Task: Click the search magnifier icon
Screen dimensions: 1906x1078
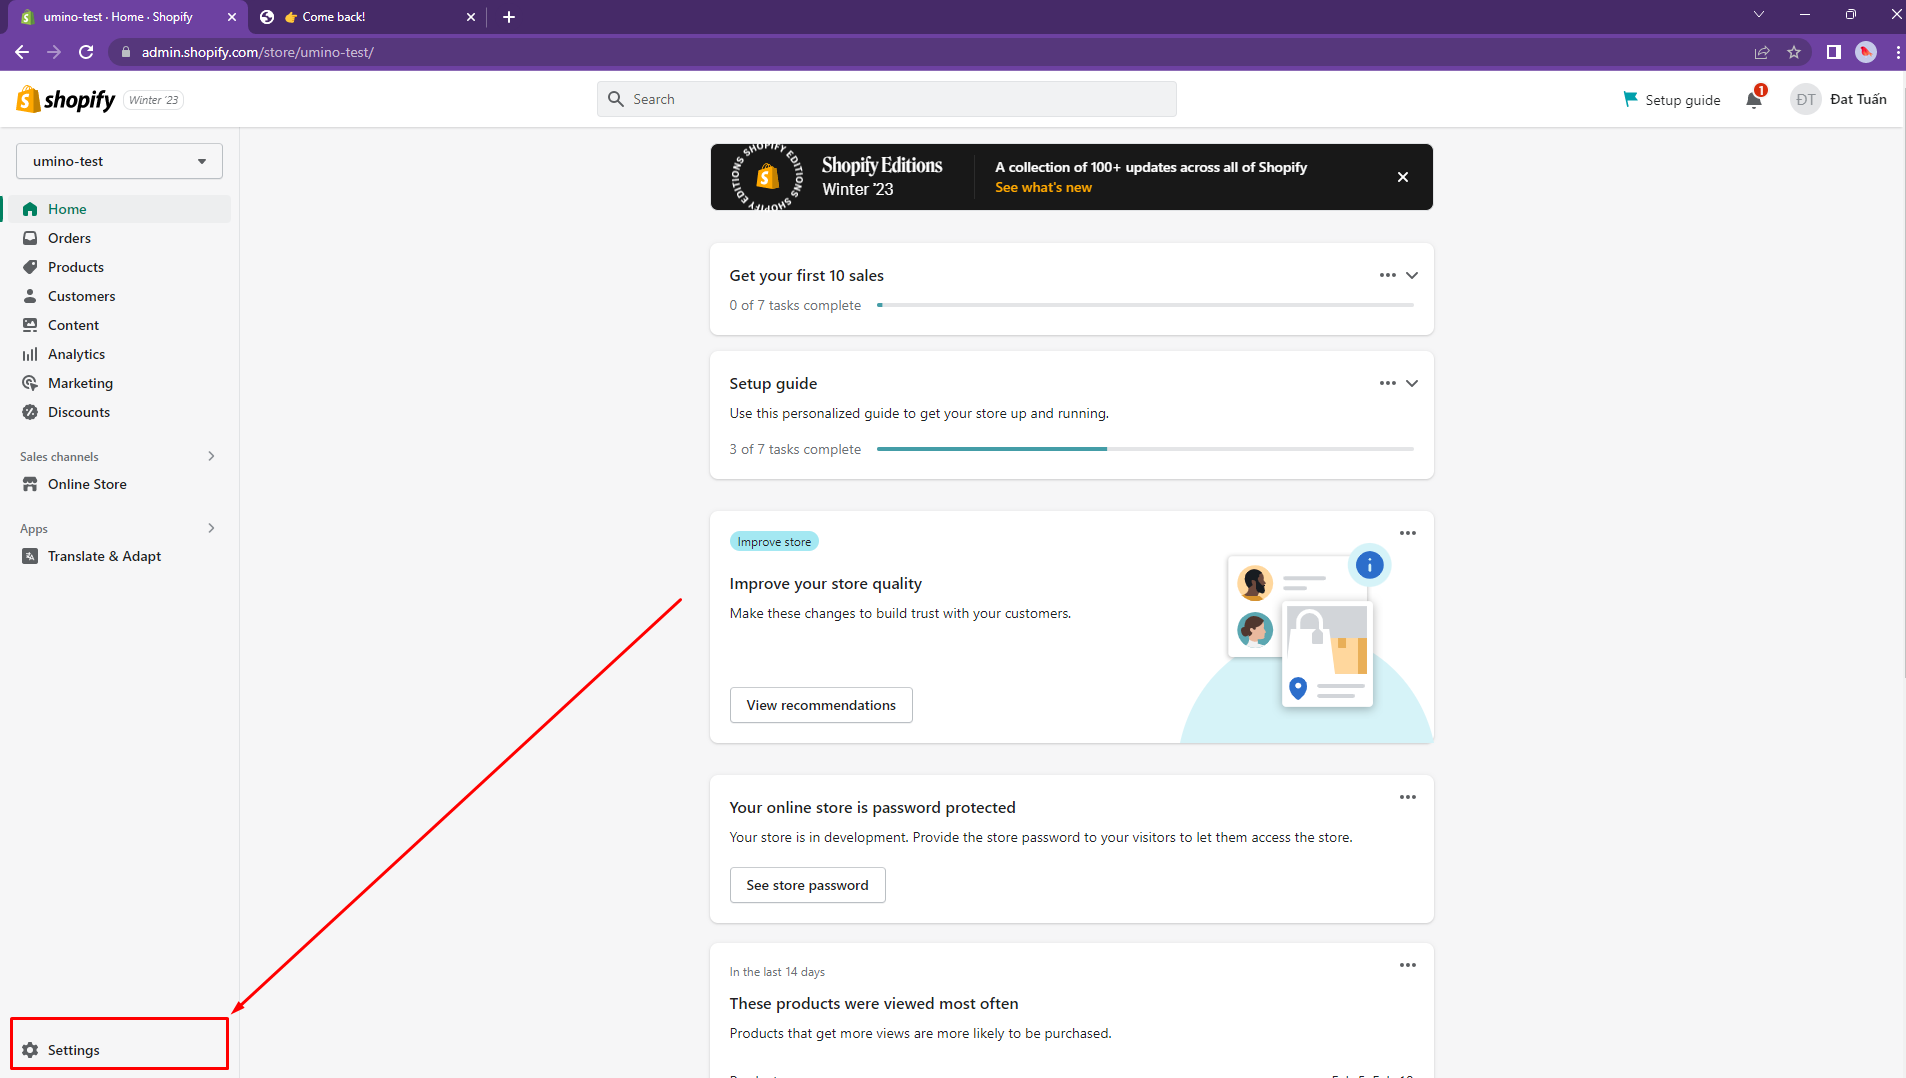Action: 616,99
